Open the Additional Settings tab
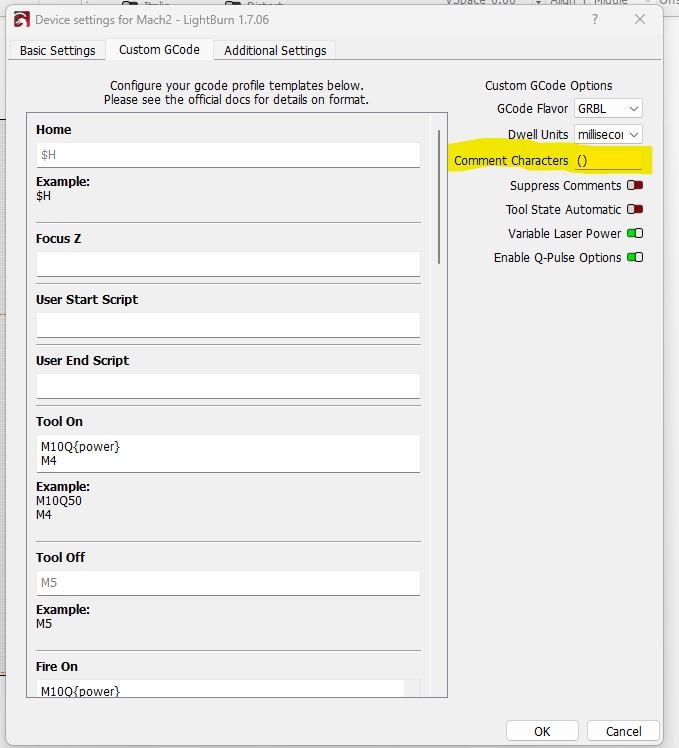679x748 pixels. tap(275, 50)
